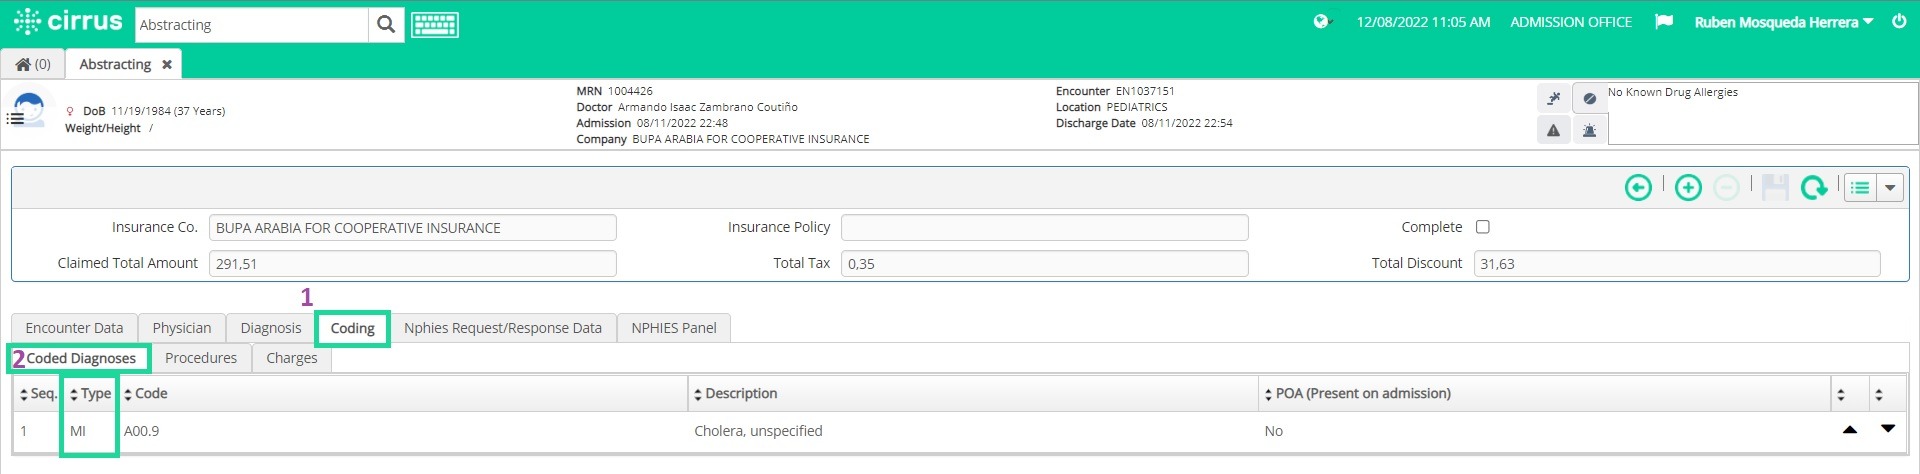Close the Abstracting tab

pyautogui.click(x=167, y=64)
